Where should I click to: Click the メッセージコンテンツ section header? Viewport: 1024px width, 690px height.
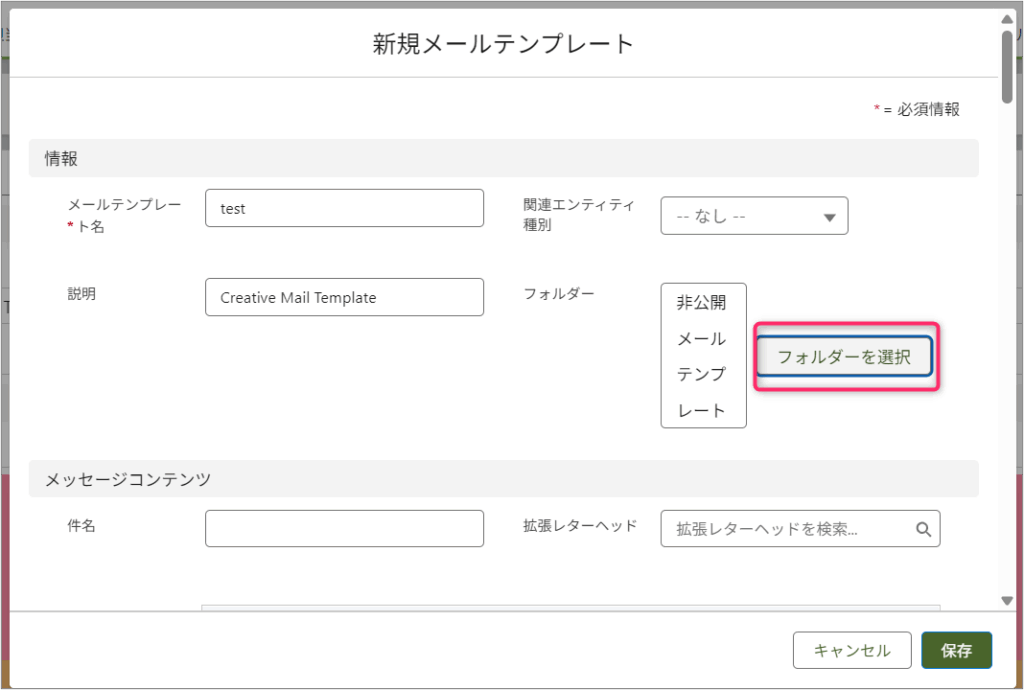pos(128,479)
